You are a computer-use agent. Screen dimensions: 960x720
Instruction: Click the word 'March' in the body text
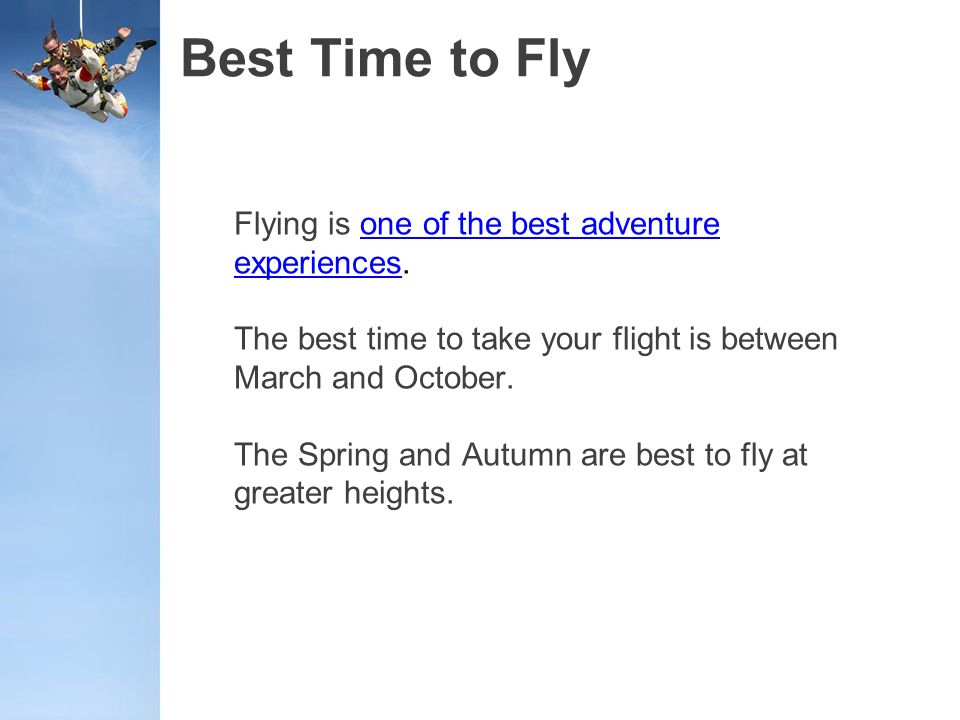click(x=278, y=378)
